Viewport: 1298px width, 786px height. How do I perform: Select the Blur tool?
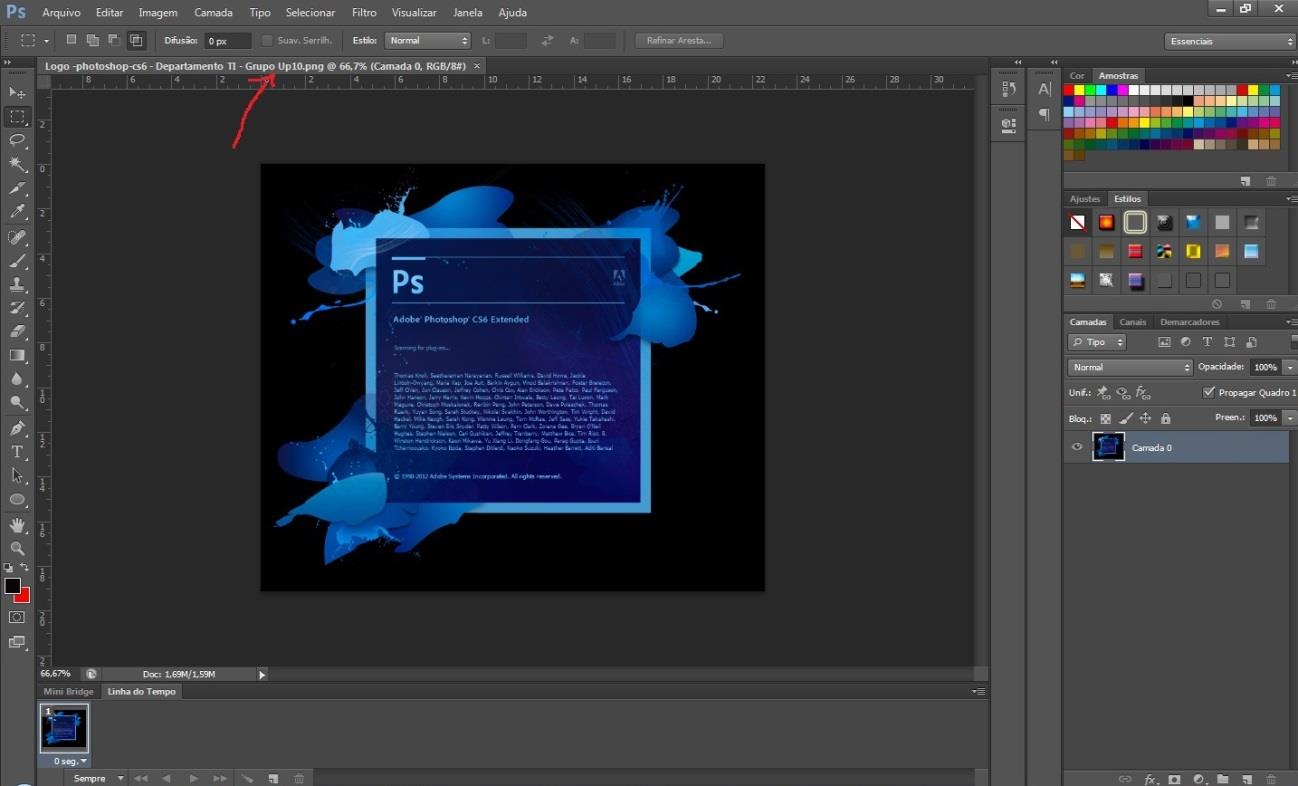tap(17, 379)
